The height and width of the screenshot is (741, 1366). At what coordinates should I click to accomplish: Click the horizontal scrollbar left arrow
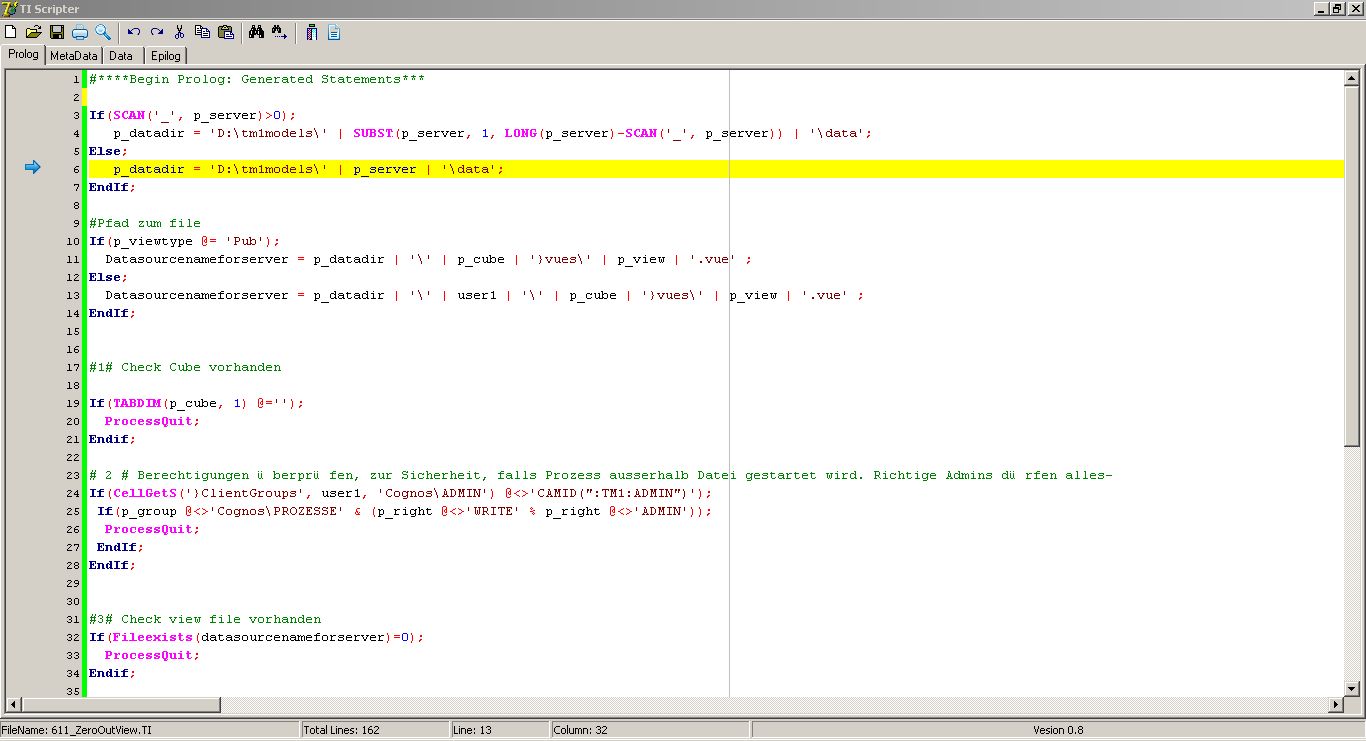pos(14,705)
